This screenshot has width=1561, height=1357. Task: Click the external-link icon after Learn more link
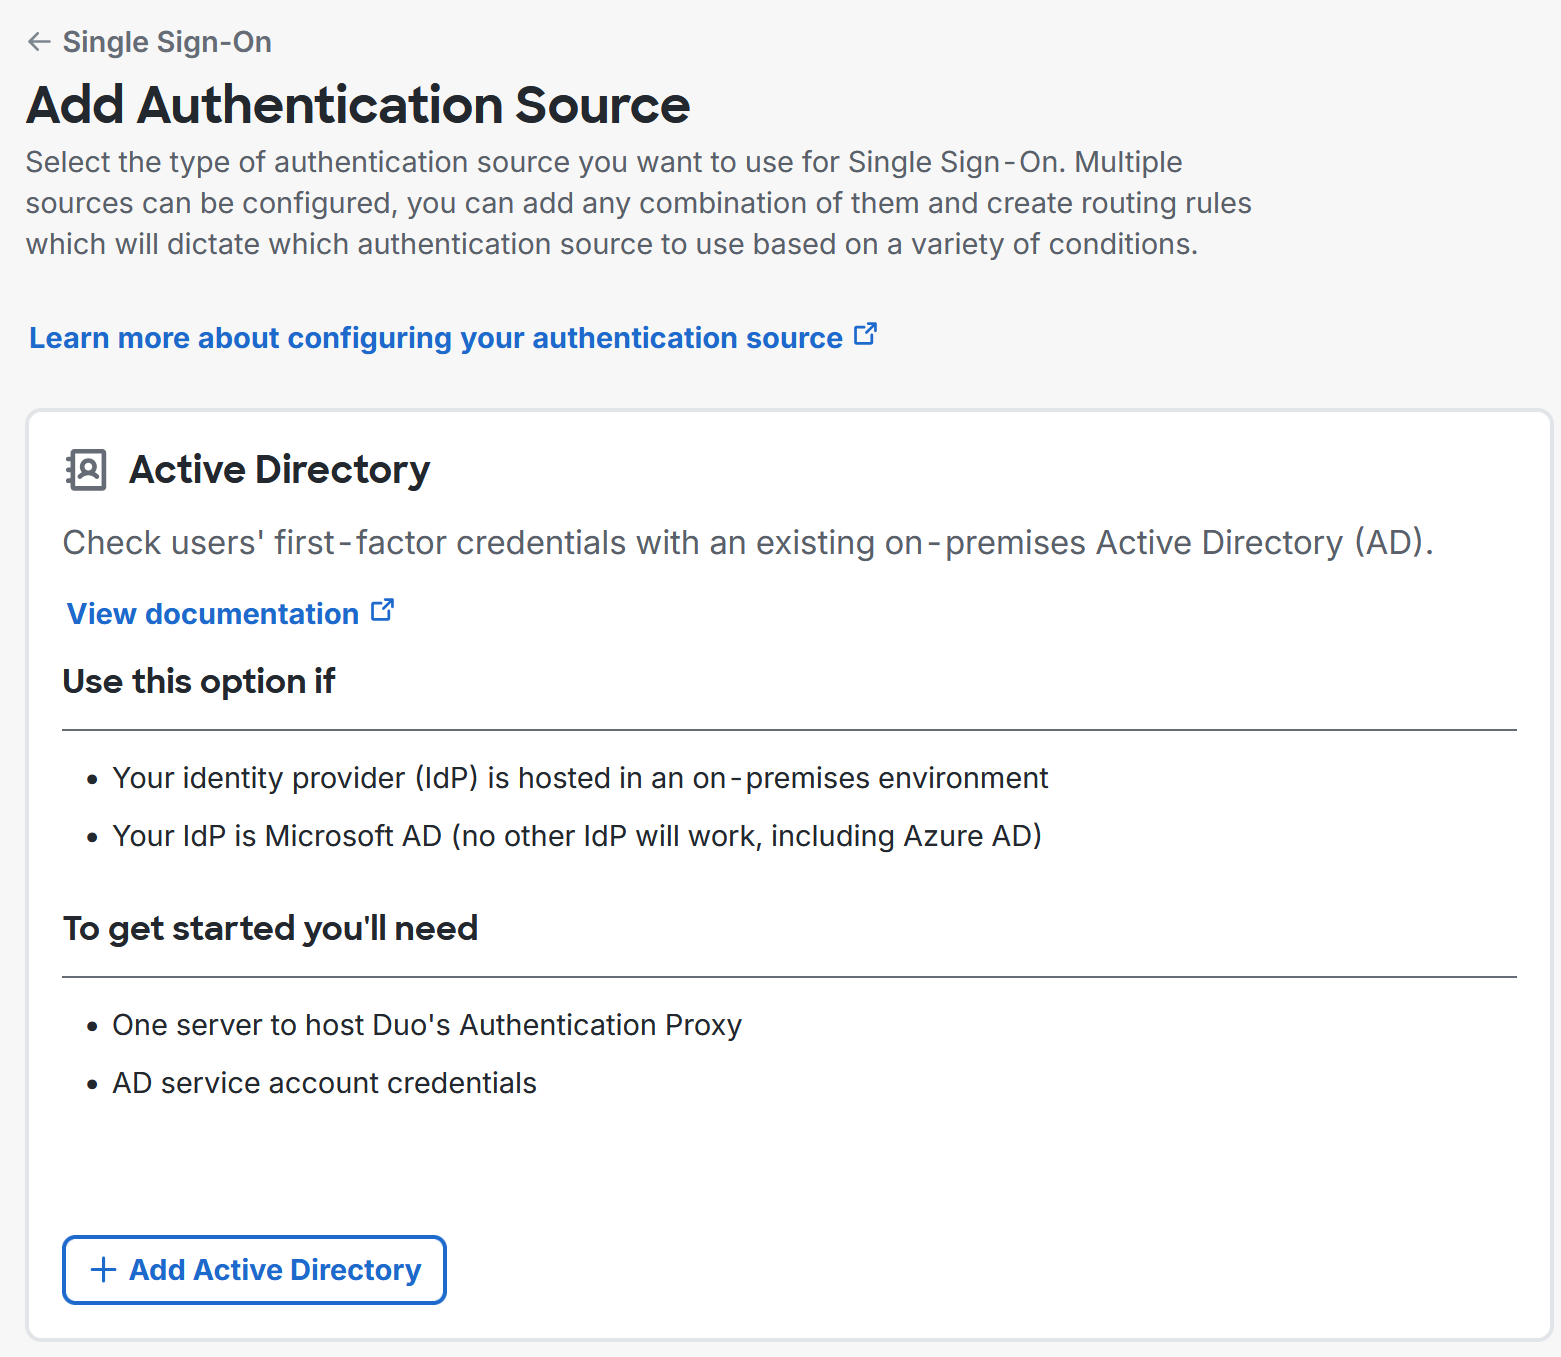pyautogui.click(x=865, y=333)
